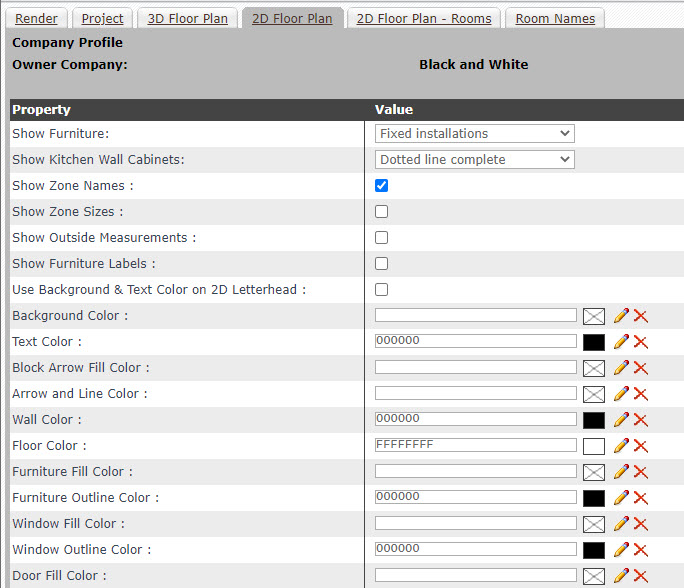Delete Block Arrow Fill Color value
Viewport: 684px width, 588px height.
640,368
